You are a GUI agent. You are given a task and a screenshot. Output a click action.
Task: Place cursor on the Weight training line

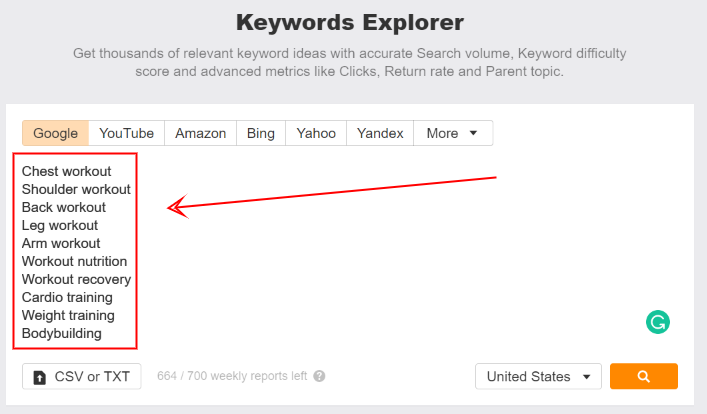(68, 315)
